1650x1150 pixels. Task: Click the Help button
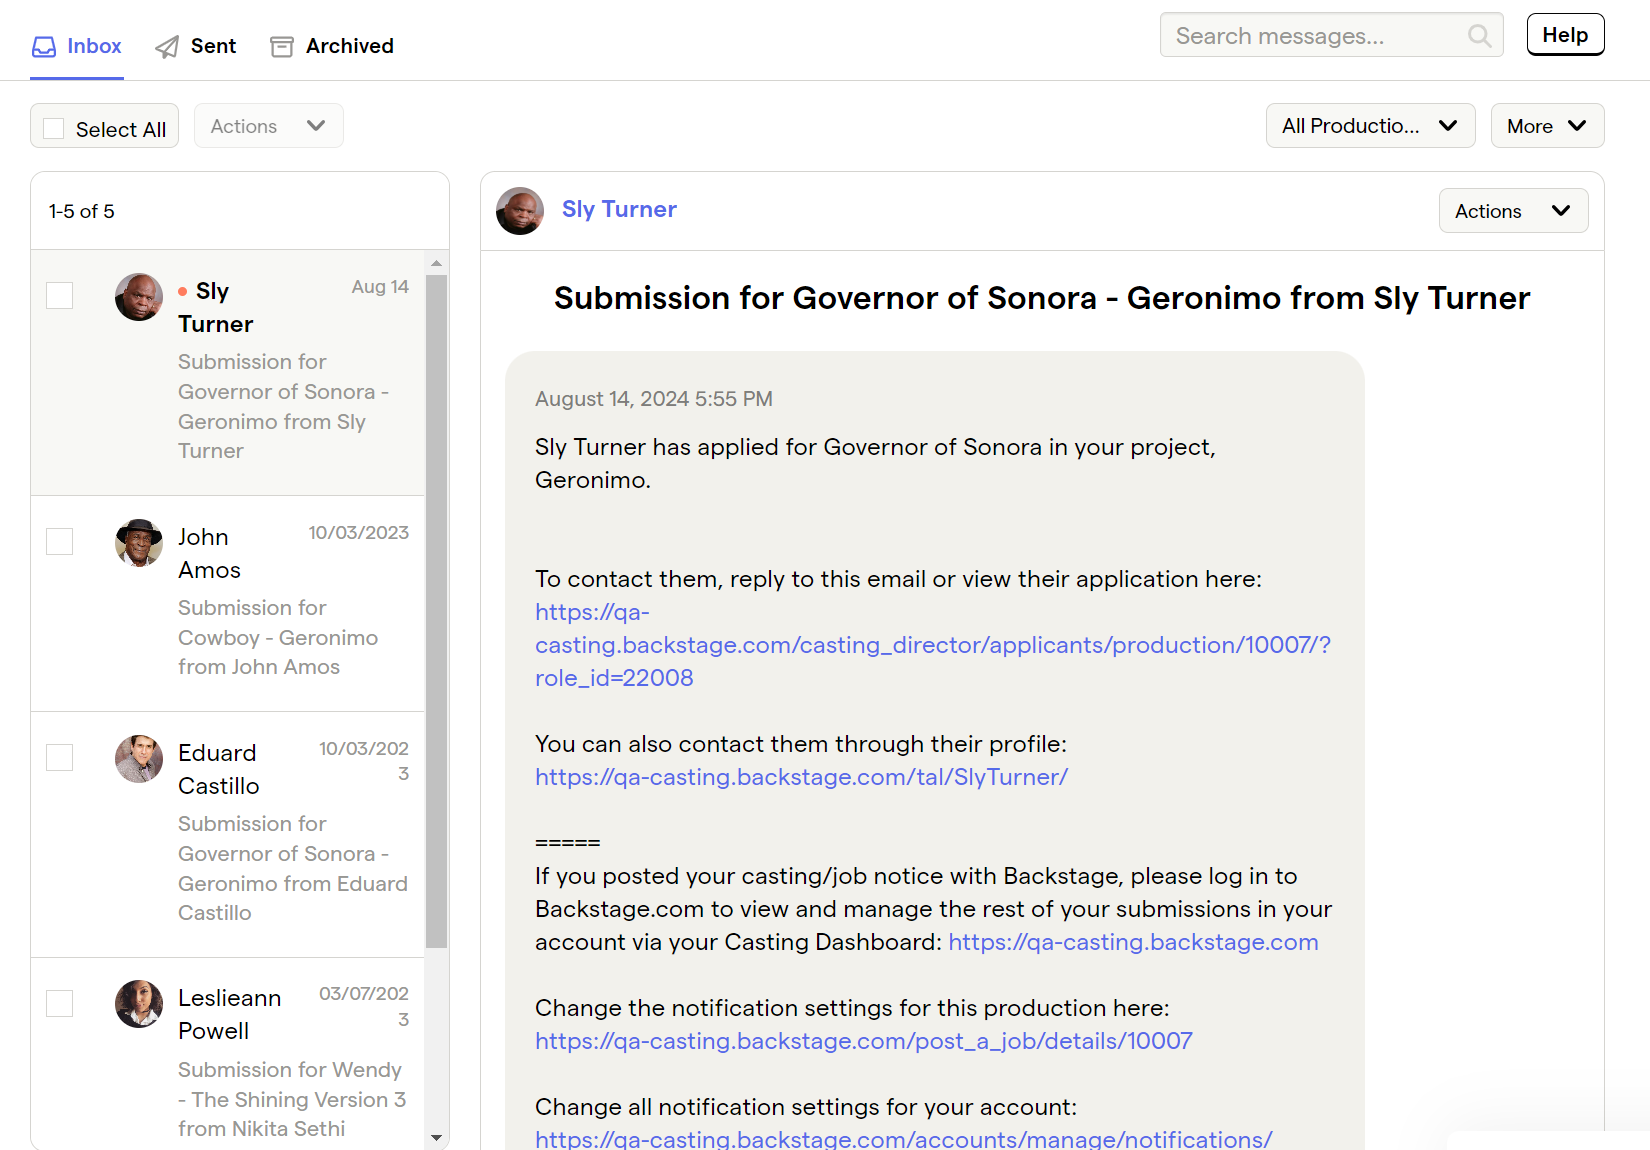click(x=1565, y=35)
